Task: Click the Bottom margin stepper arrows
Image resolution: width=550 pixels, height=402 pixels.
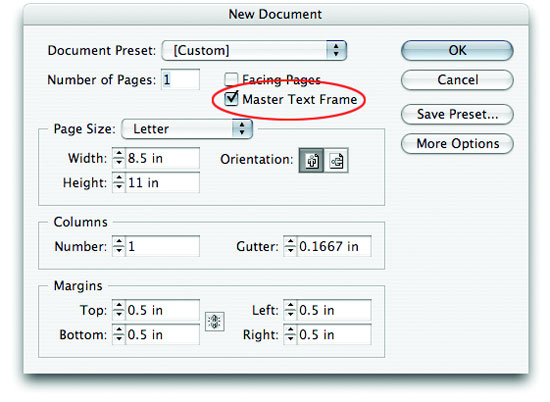Action: pos(119,334)
